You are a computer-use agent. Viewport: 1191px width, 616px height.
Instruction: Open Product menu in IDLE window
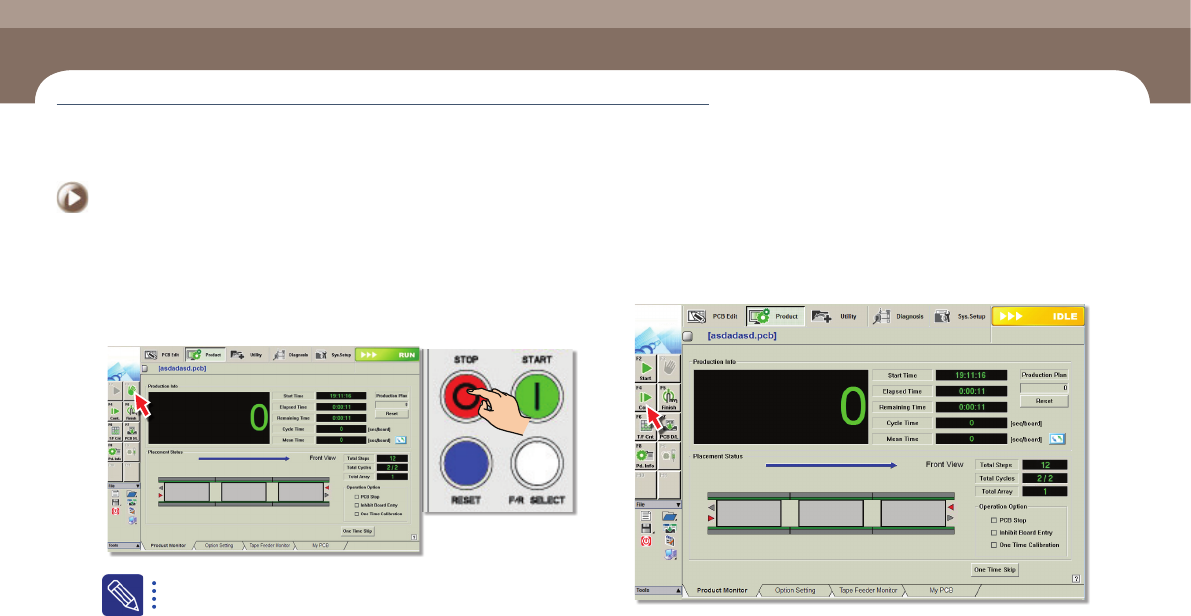[x=775, y=316]
